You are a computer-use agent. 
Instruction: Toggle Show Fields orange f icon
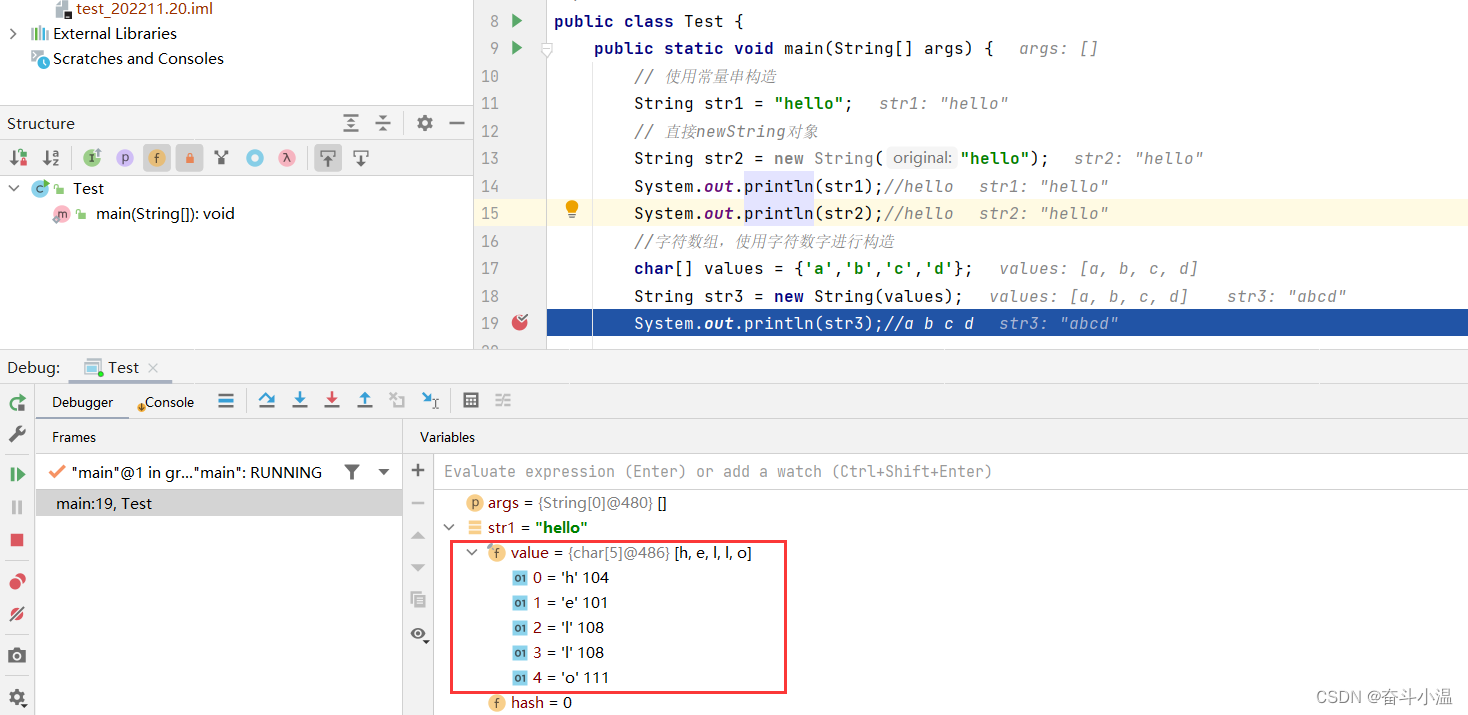(x=157, y=157)
